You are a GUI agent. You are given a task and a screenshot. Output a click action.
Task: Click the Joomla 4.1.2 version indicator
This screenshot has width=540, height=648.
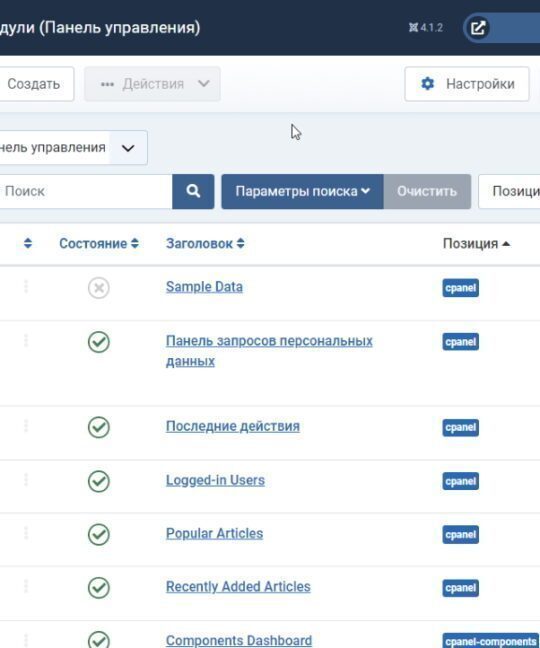pos(426,28)
